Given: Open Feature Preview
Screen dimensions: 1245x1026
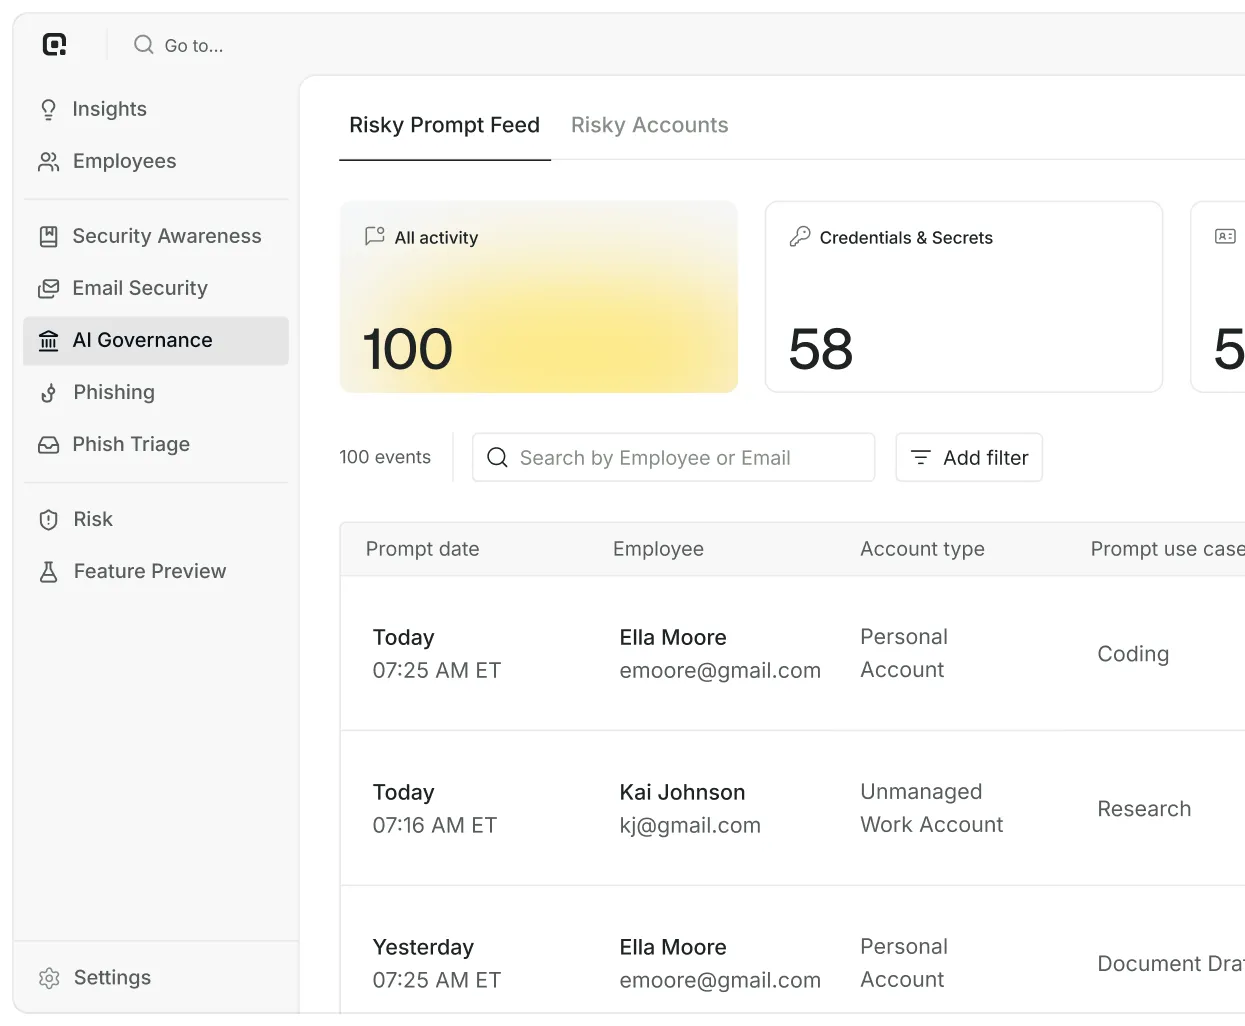Looking at the screenshot, I should [x=156, y=571].
